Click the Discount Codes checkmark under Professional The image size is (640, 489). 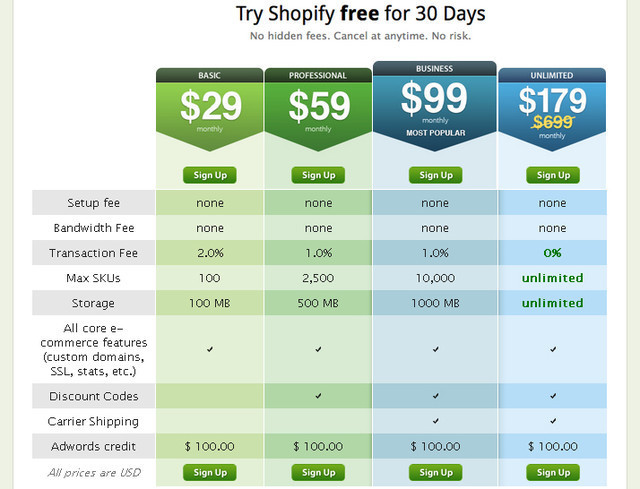[x=318, y=396]
